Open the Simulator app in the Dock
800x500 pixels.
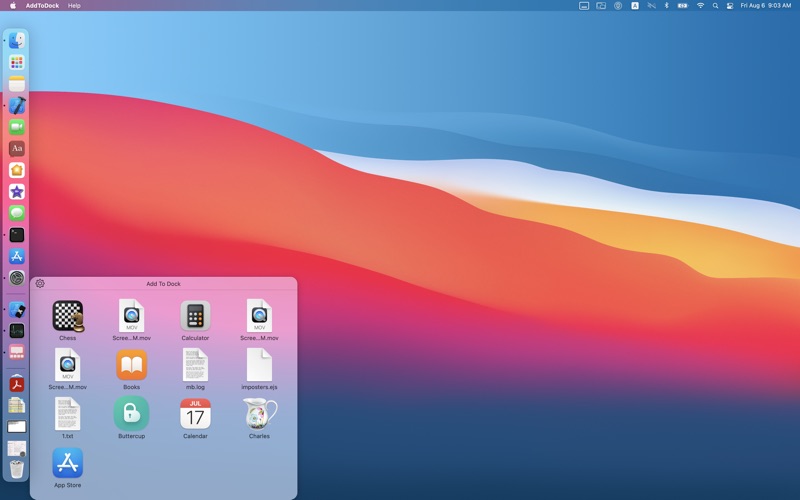[17, 310]
